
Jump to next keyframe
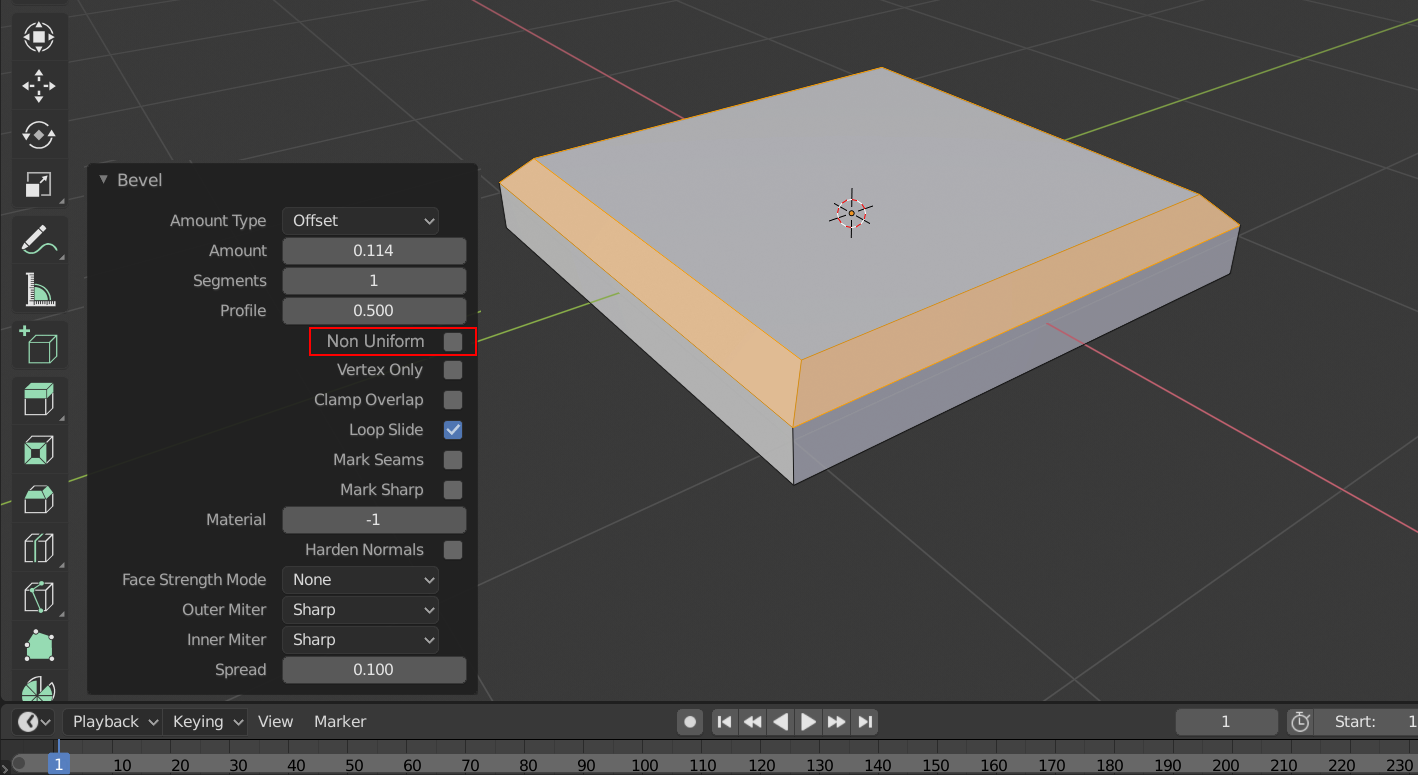[x=837, y=721]
